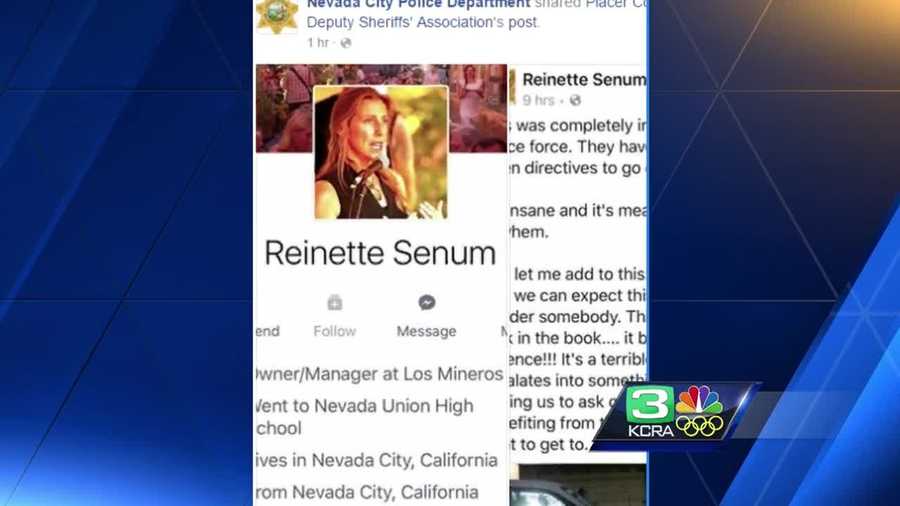This screenshot has height=506, width=900.
Task: Click globe privacy icon next to 9 hrs
Action: [575, 100]
